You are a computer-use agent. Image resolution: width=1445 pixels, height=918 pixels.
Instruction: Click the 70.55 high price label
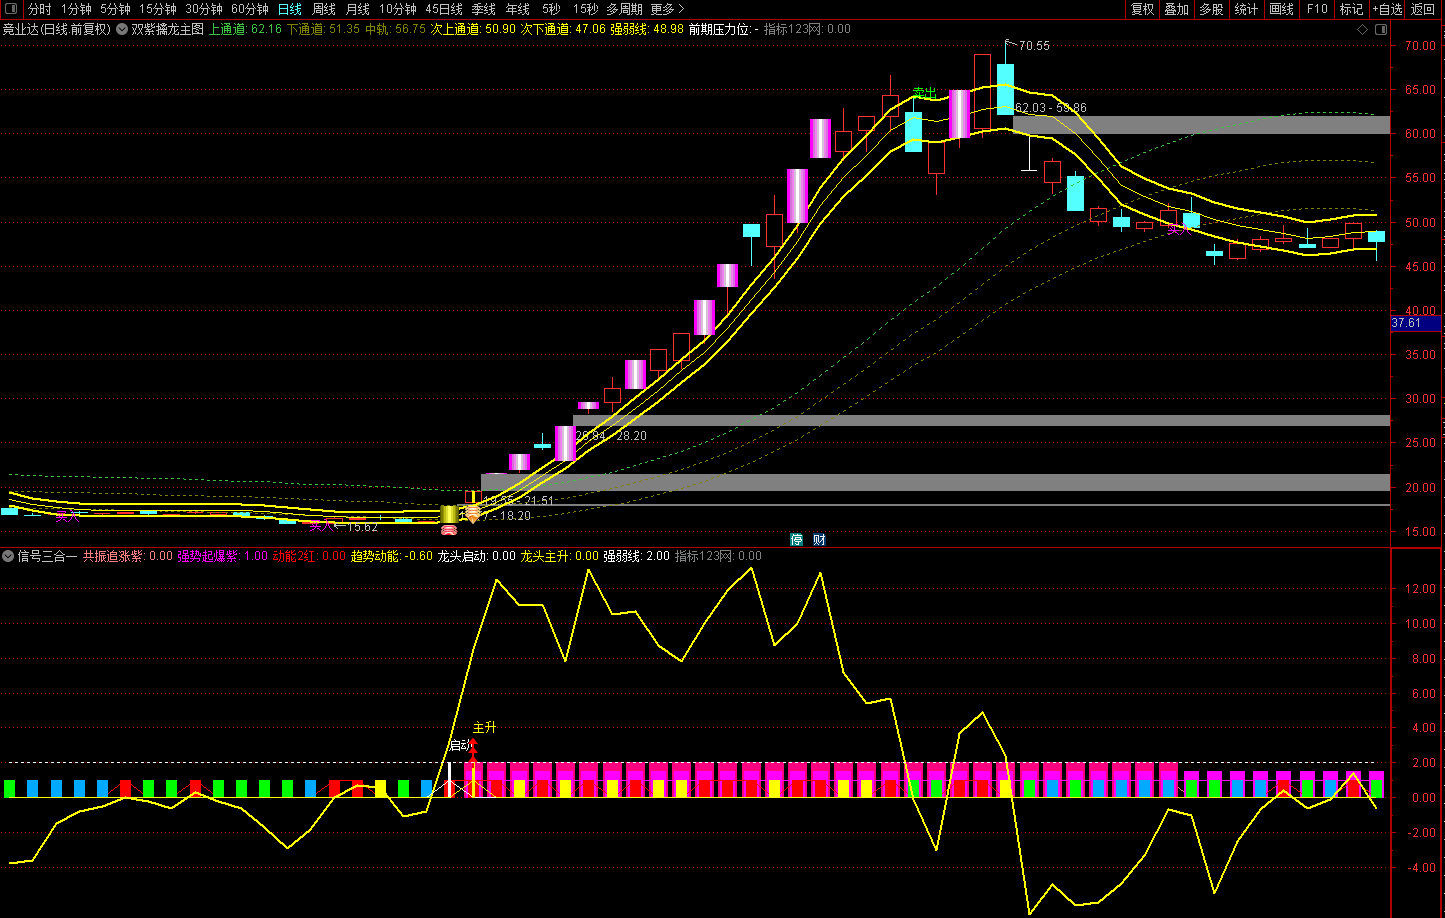[x=1034, y=46]
